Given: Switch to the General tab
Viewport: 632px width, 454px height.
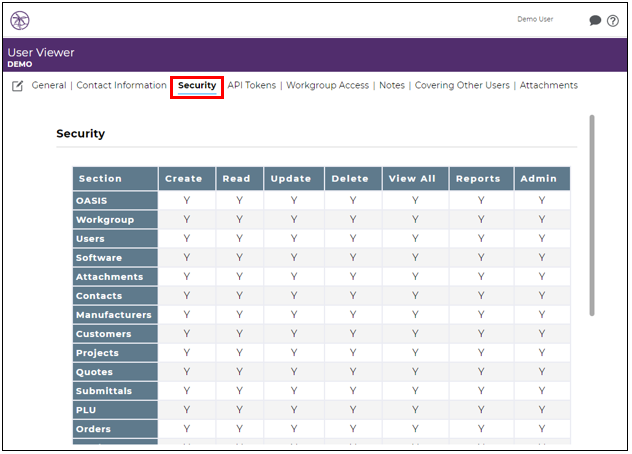Looking at the screenshot, I should click(x=49, y=85).
